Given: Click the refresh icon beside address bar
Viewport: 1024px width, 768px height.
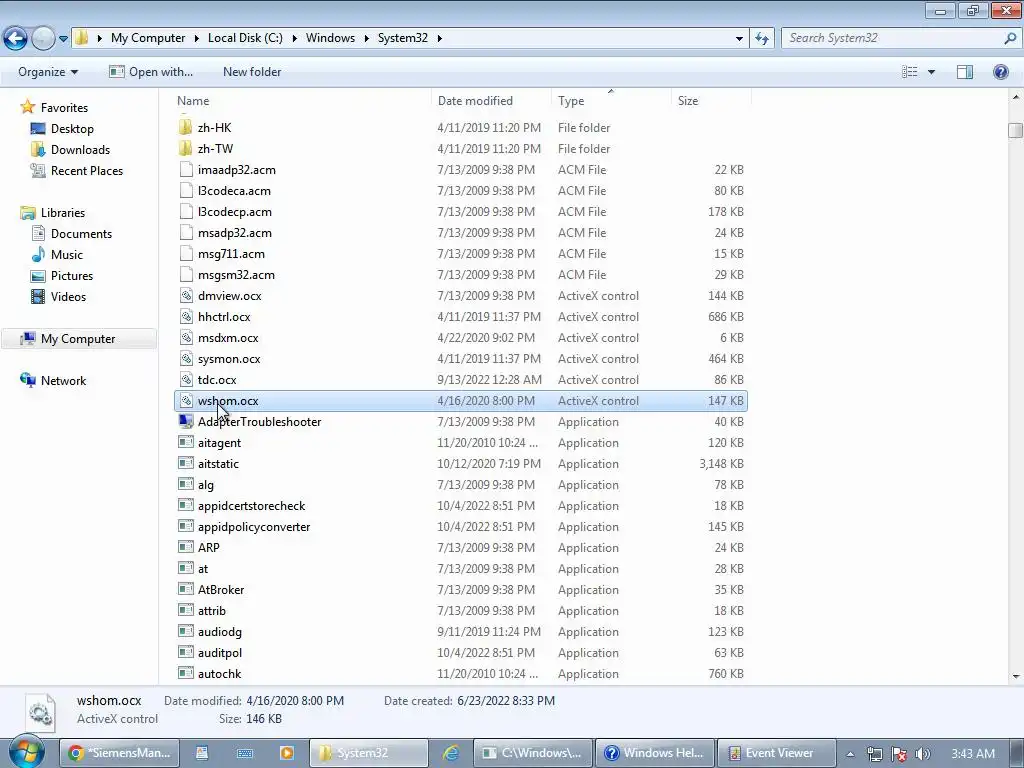Looking at the screenshot, I should [761, 39].
